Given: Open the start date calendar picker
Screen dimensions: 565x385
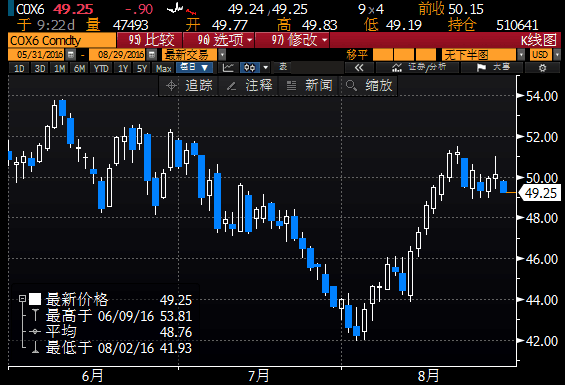Looking at the screenshot, I should pyautogui.click(x=71, y=55).
